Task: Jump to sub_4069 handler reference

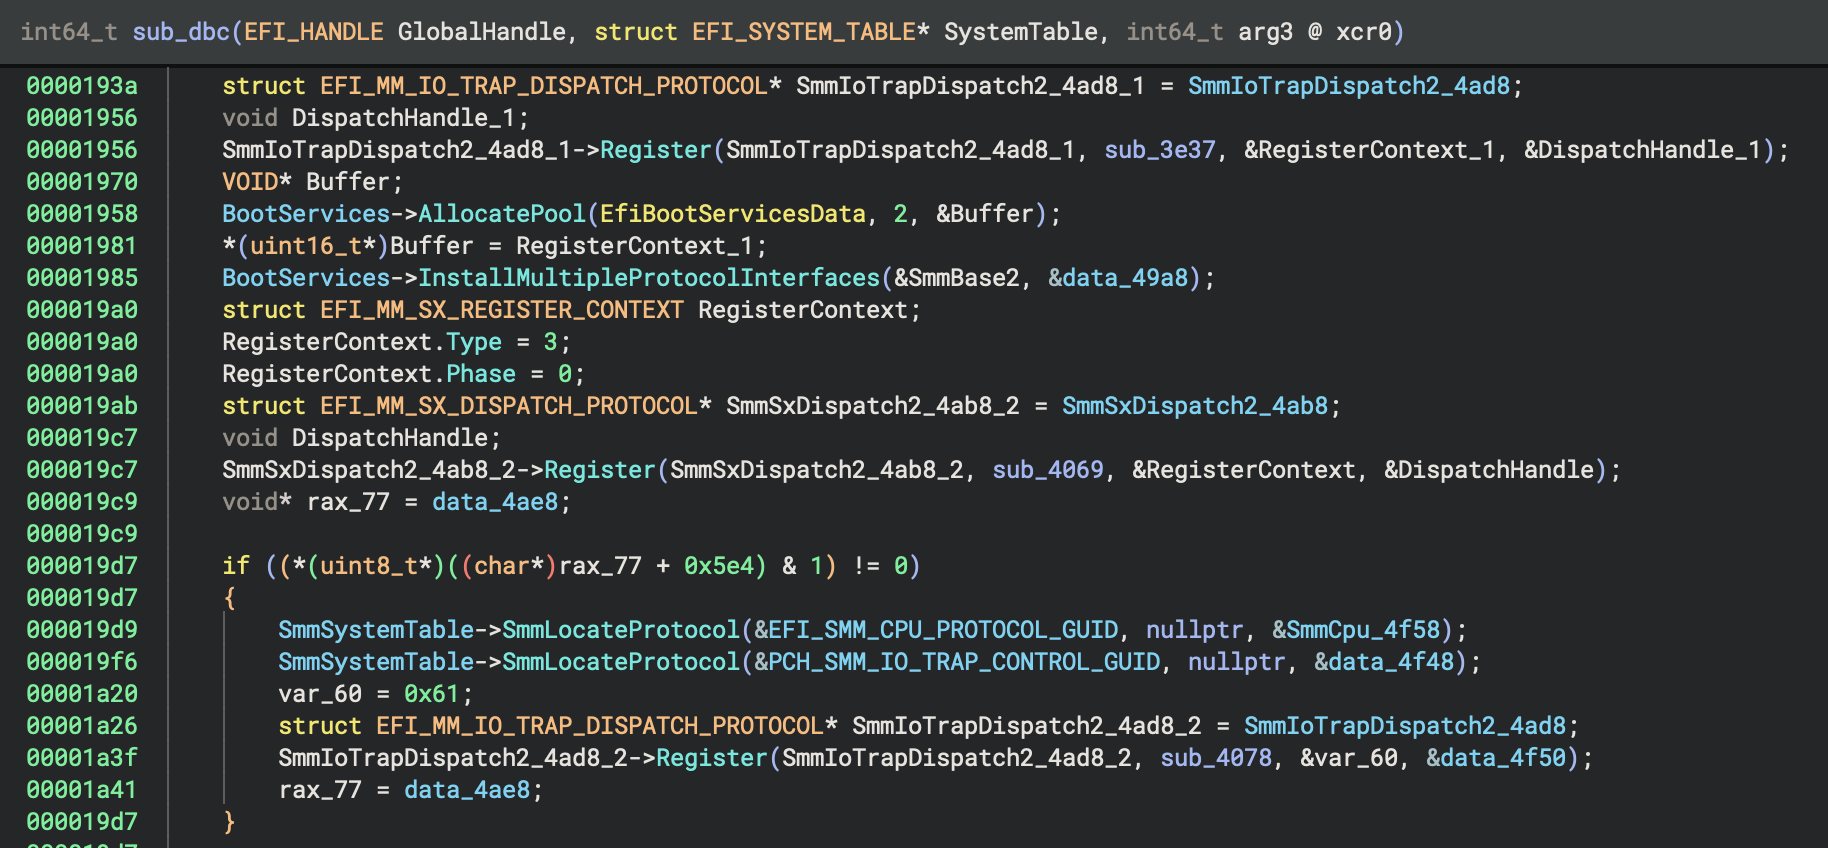Action: pyautogui.click(x=1048, y=470)
